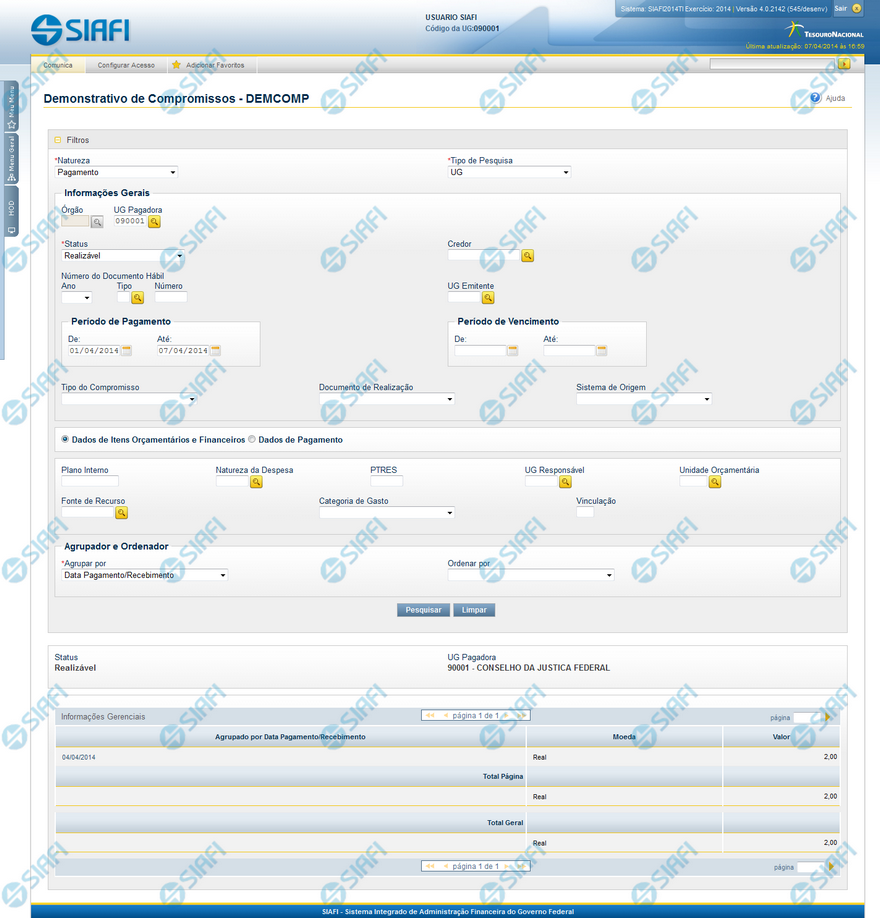Select Dados de Itens Orçamentários e Financeiros radio

click(66, 439)
